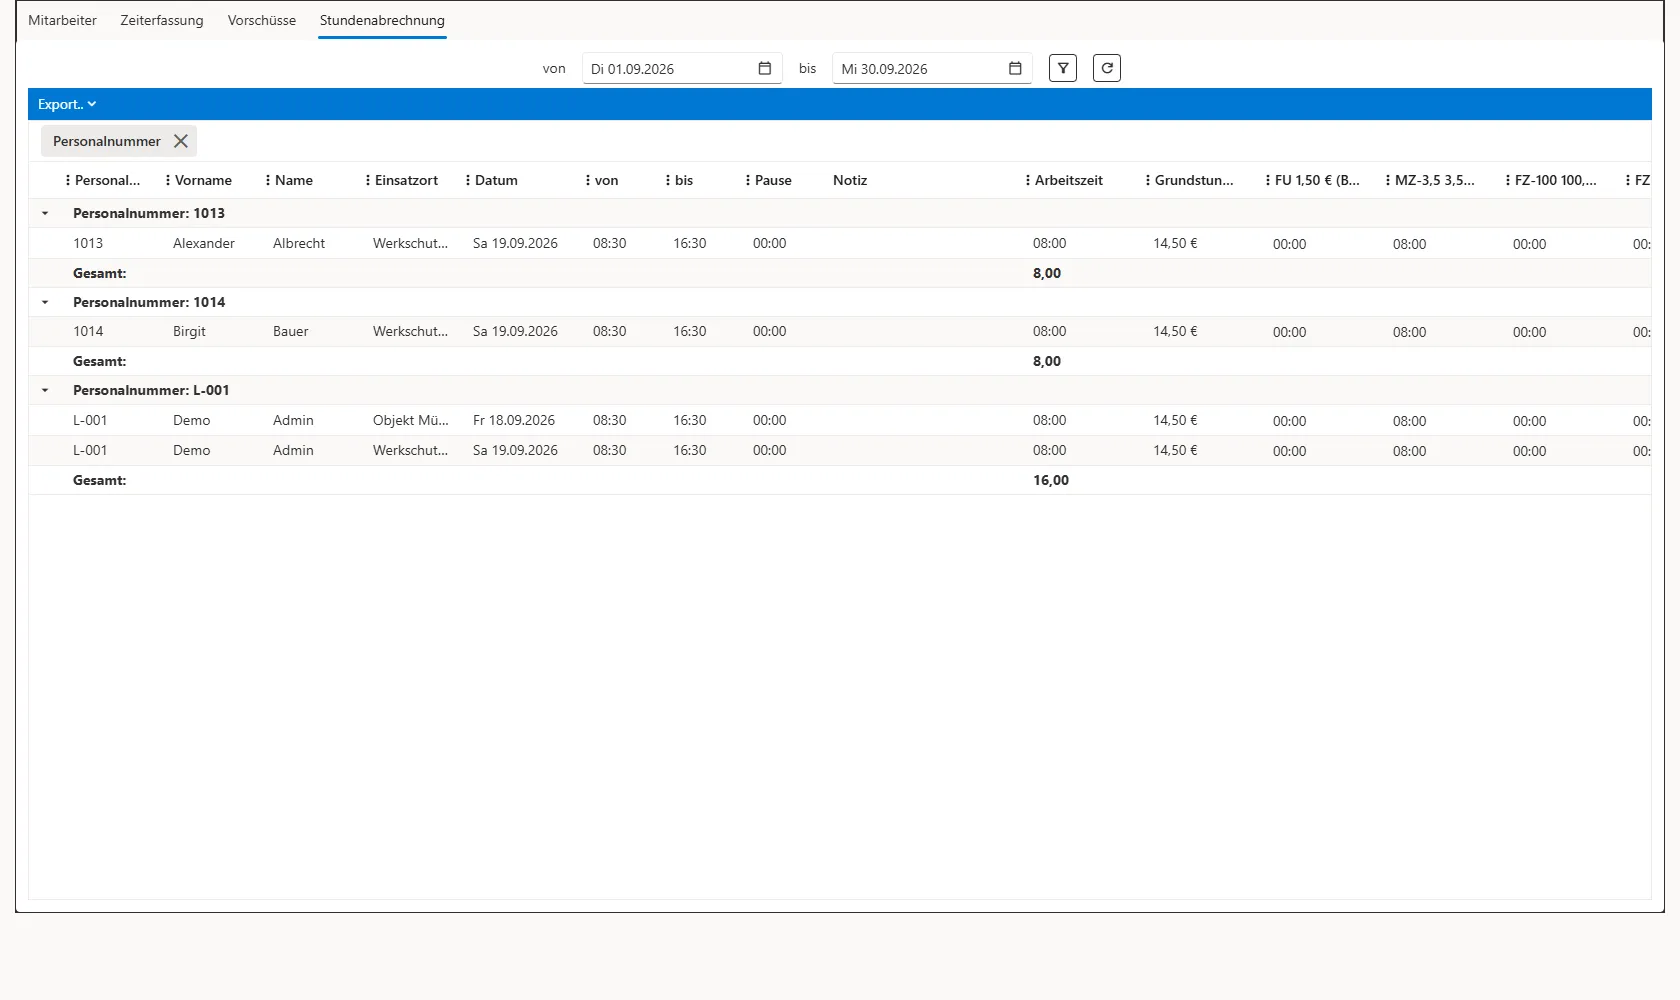The image size is (1680, 1000).
Task: Open column menu dots for Pause column
Action: point(748,180)
